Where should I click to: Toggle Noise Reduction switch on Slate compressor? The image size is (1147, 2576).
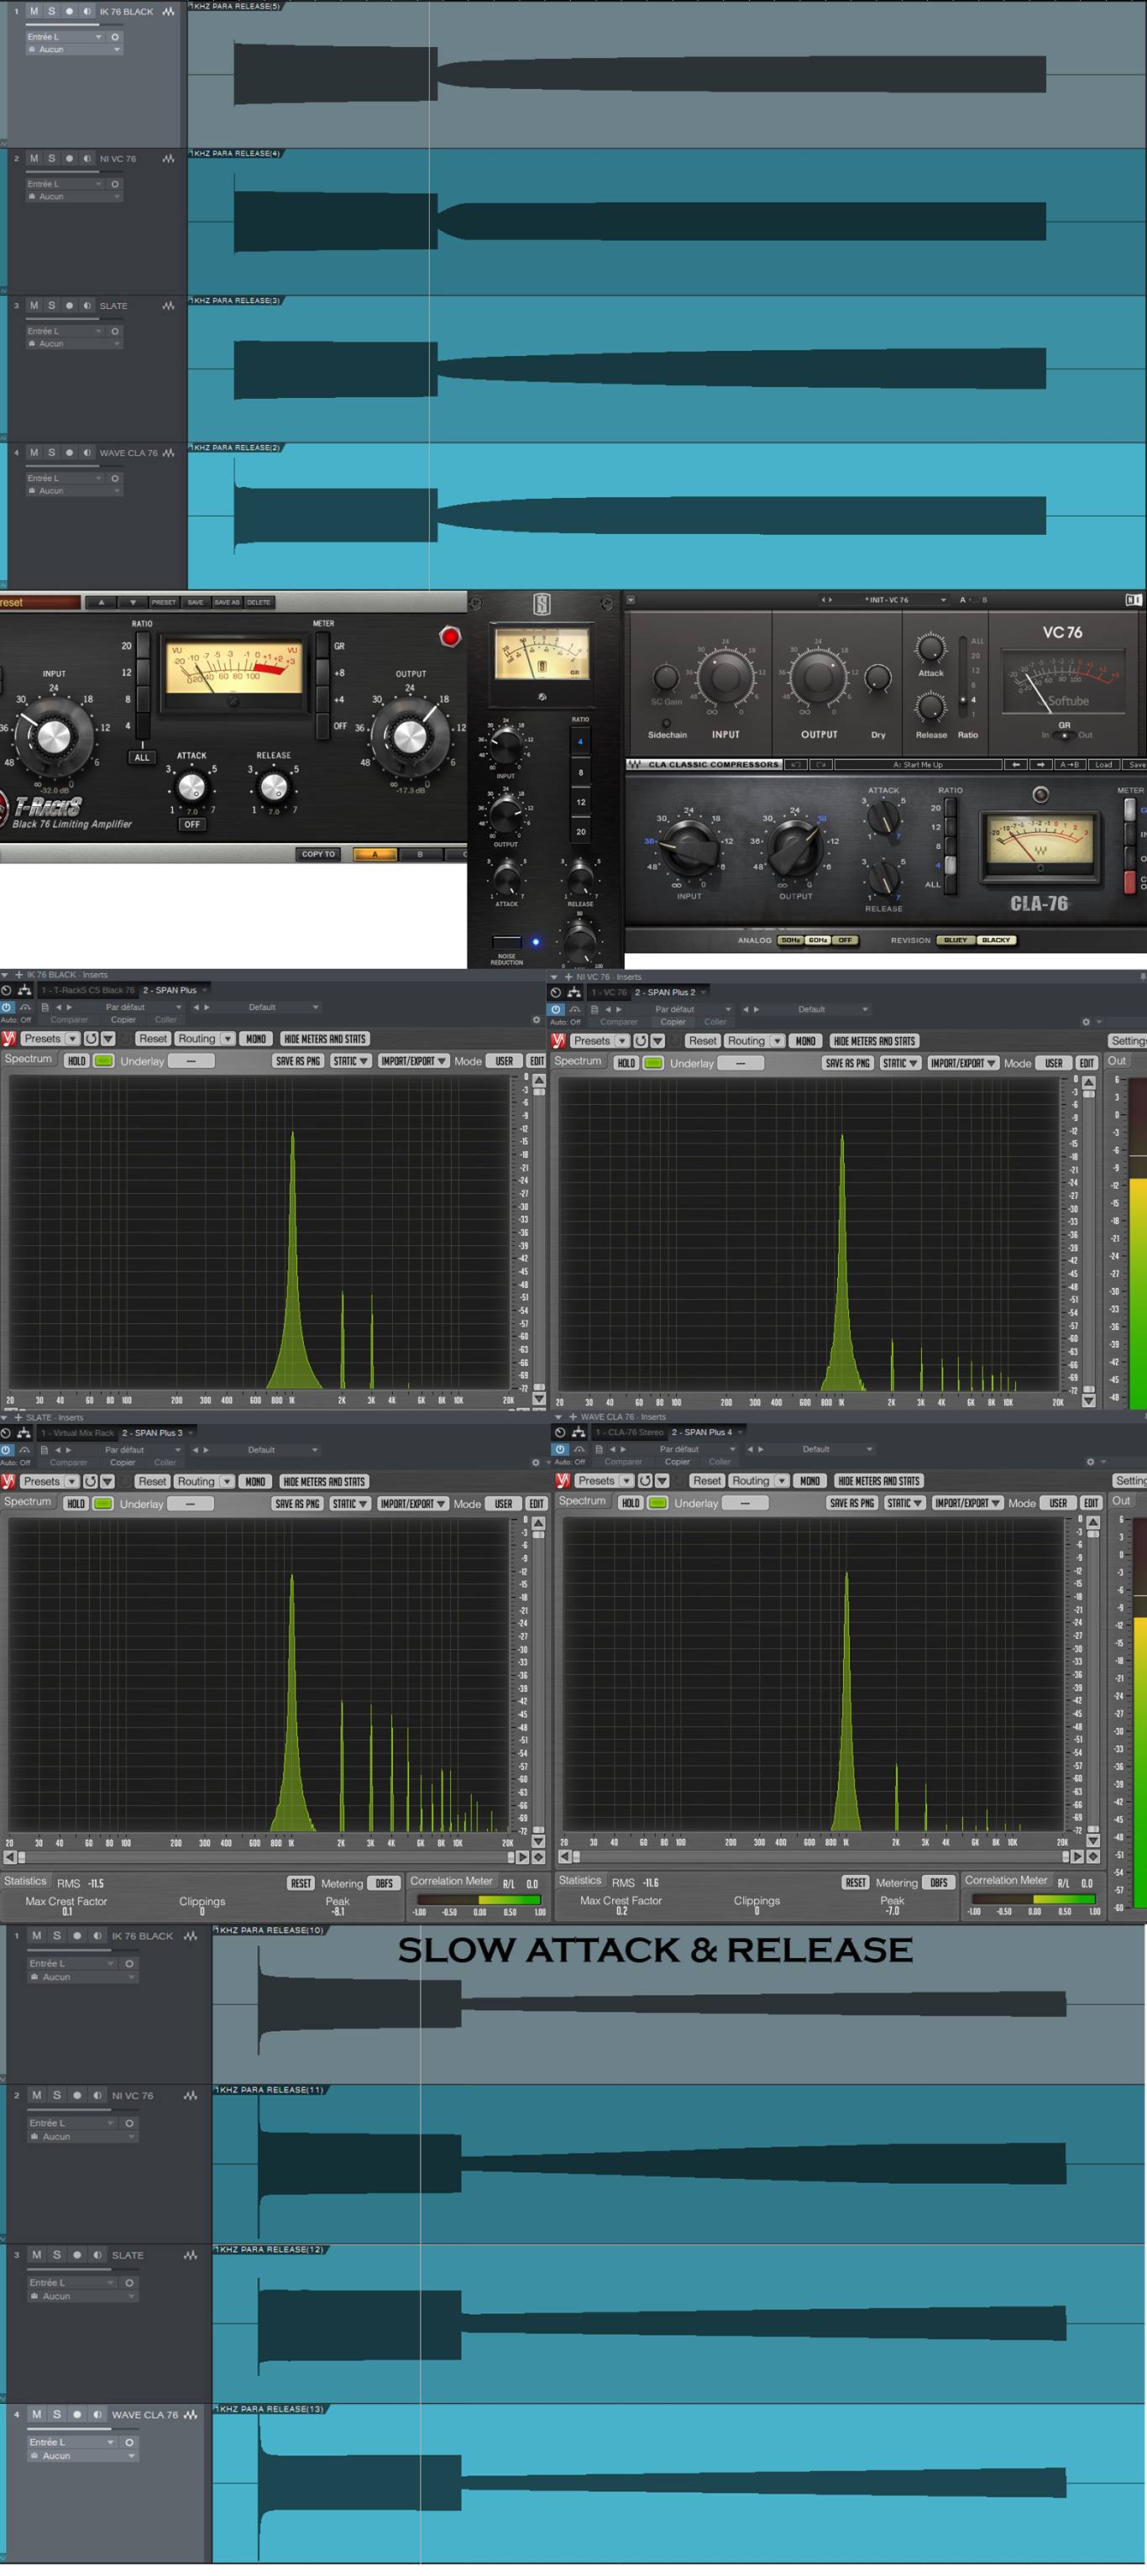[x=508, y=941]
